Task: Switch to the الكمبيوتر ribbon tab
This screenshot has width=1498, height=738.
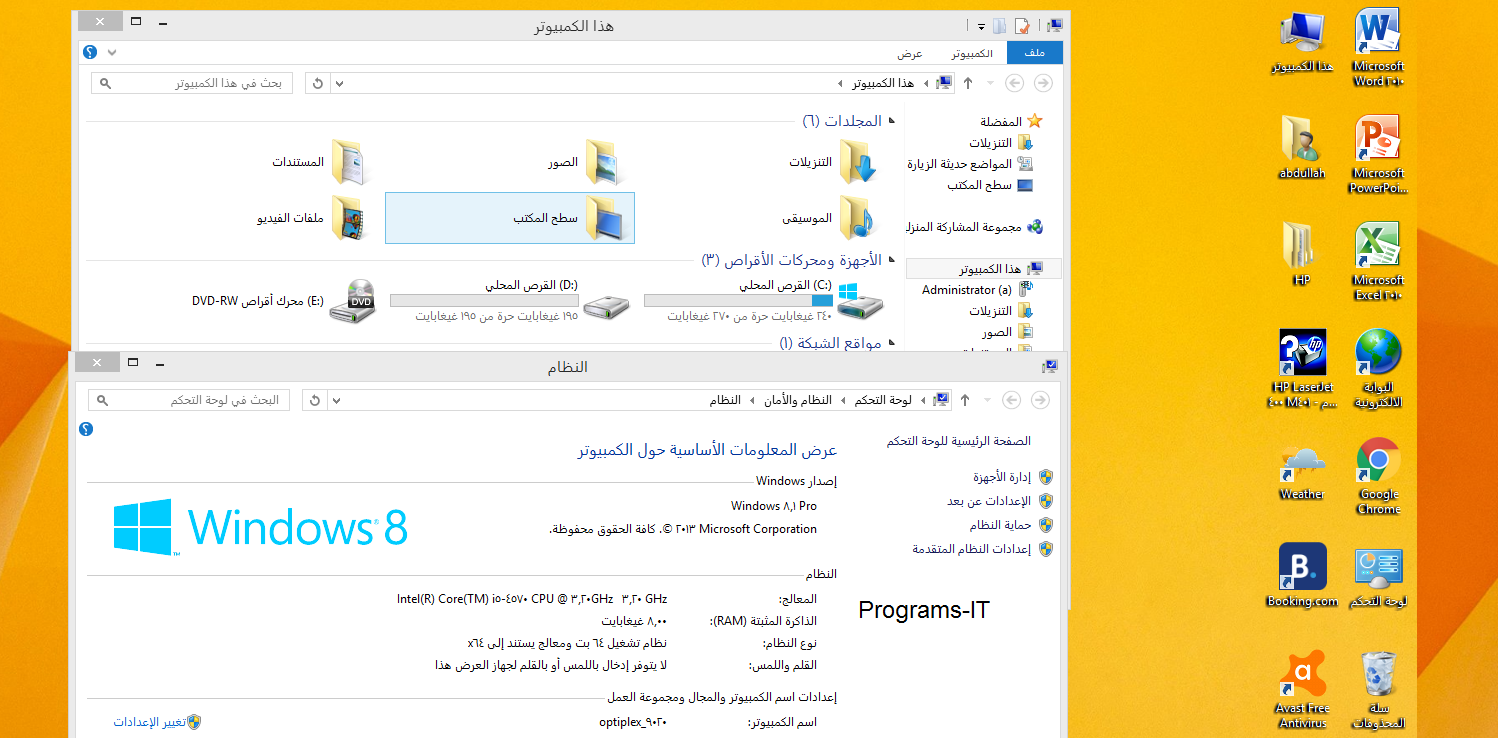Action: coord(972,53)
